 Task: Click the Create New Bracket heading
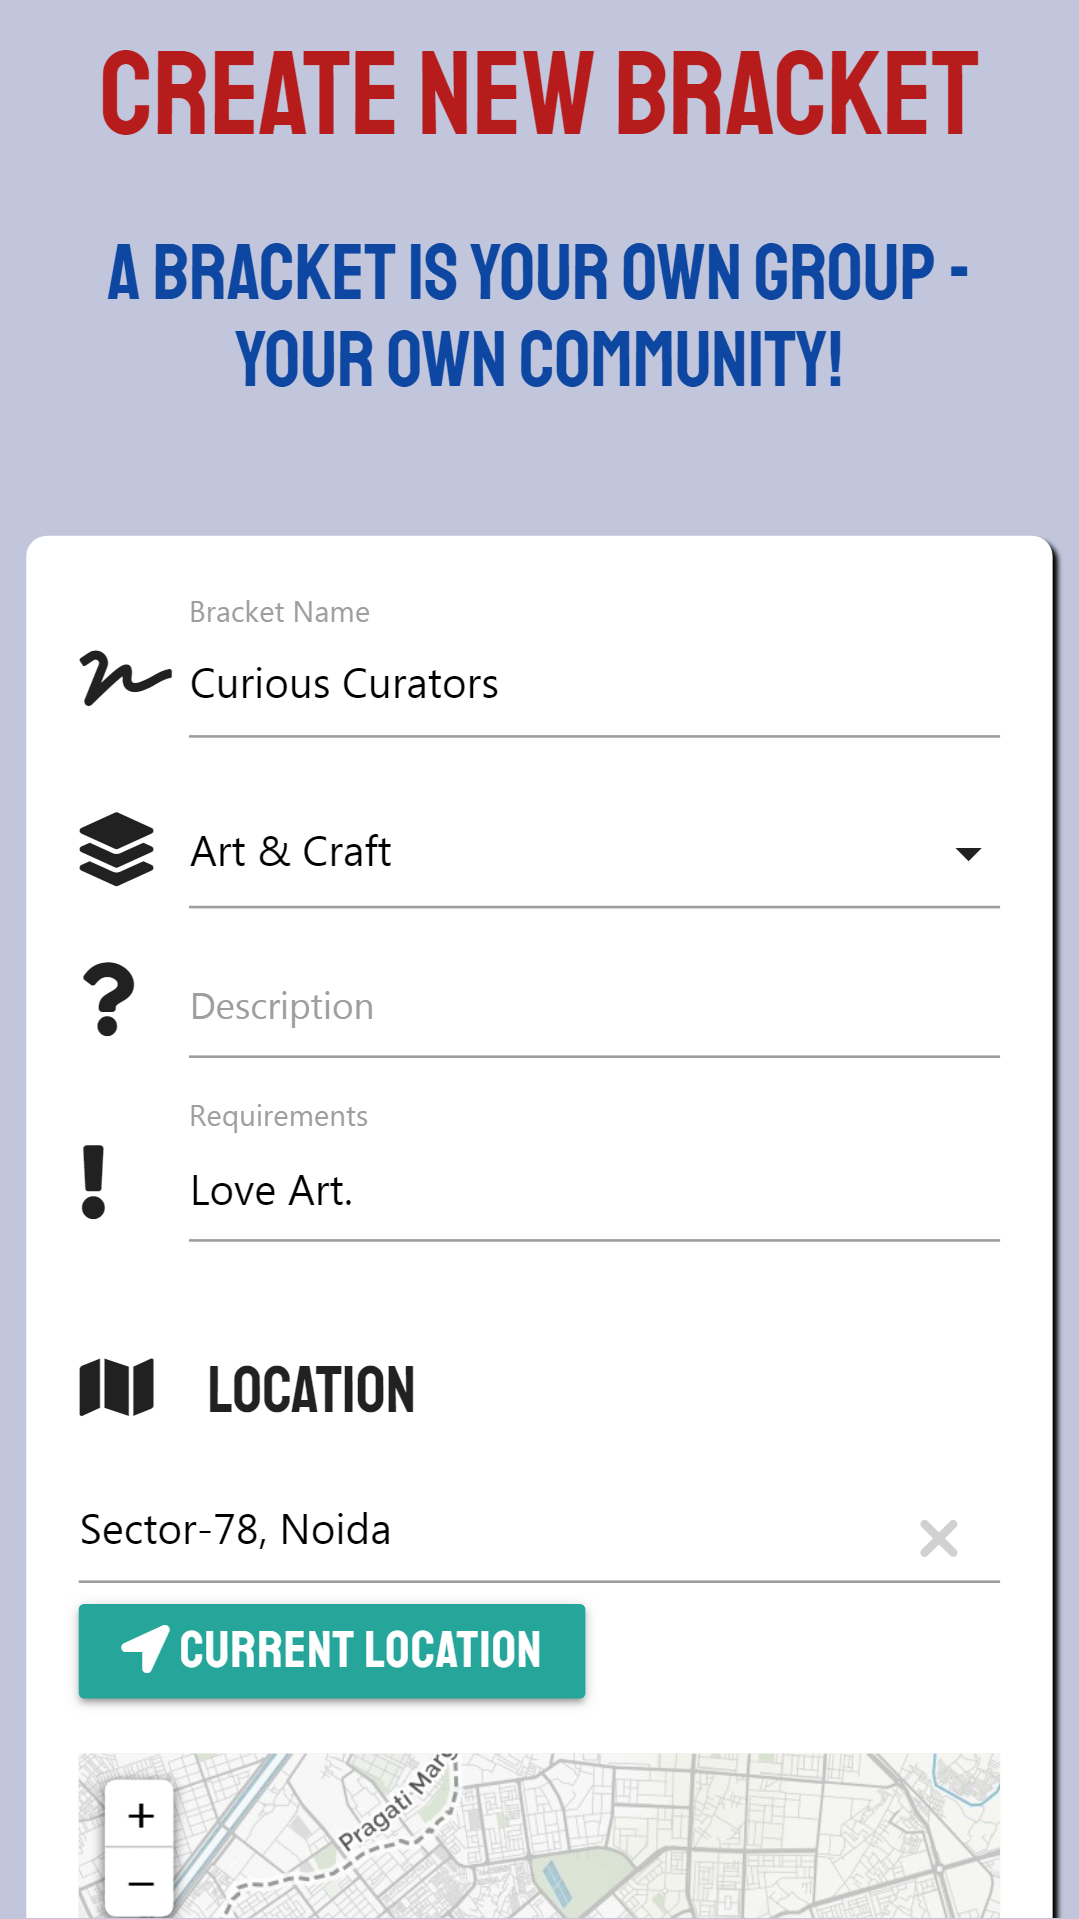point(540,94)
